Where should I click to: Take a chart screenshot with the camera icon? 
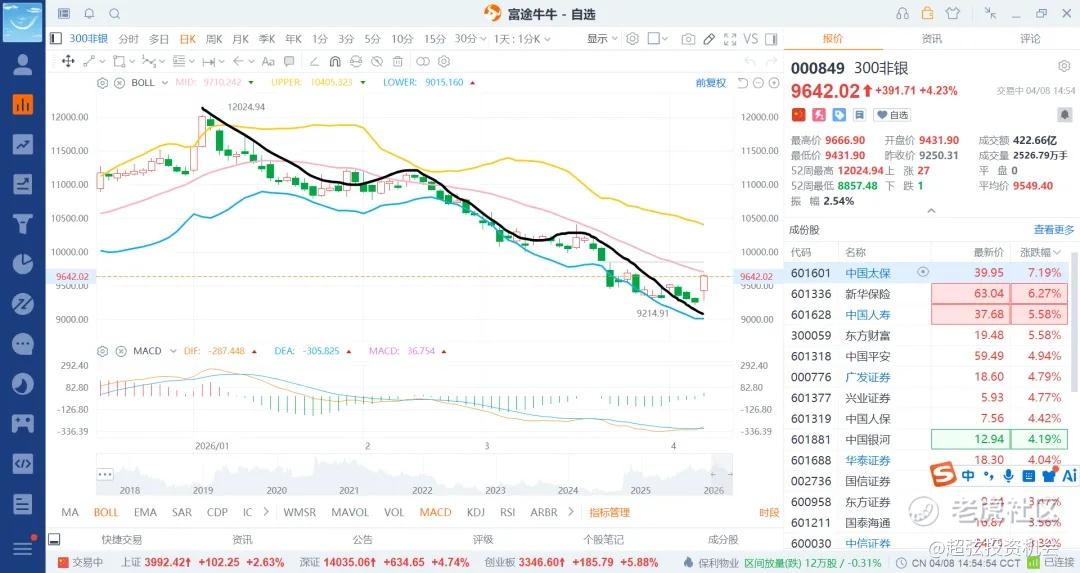point(688,39)
